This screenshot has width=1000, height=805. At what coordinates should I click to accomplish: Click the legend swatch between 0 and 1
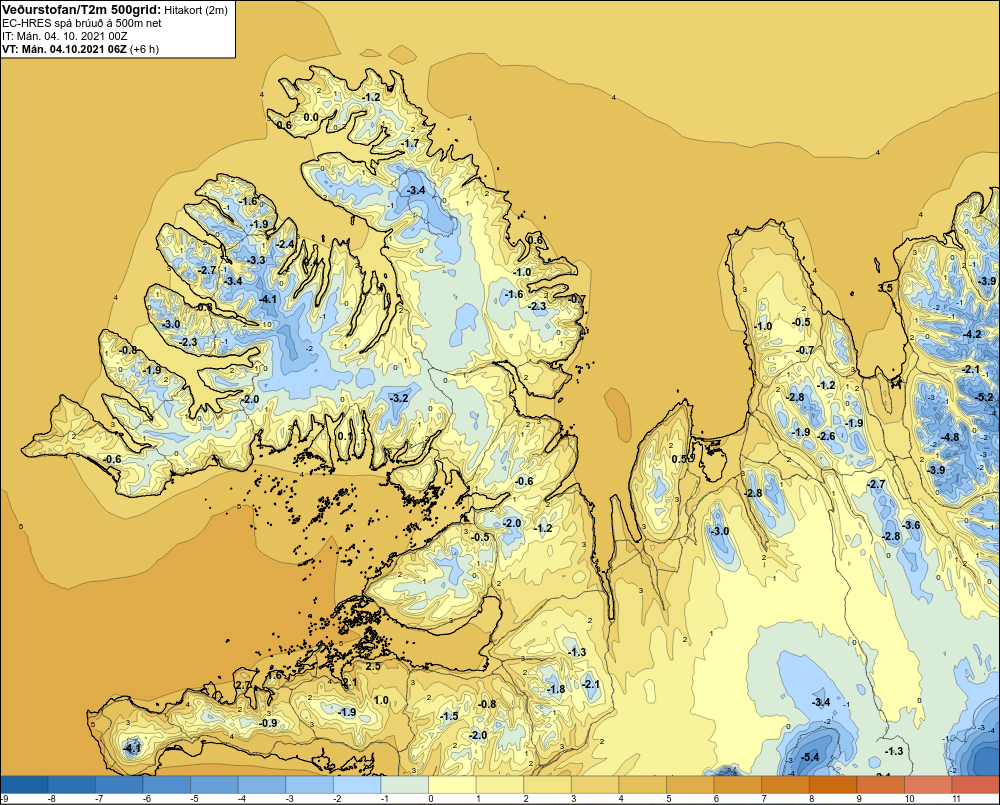(x=453, y=785)
